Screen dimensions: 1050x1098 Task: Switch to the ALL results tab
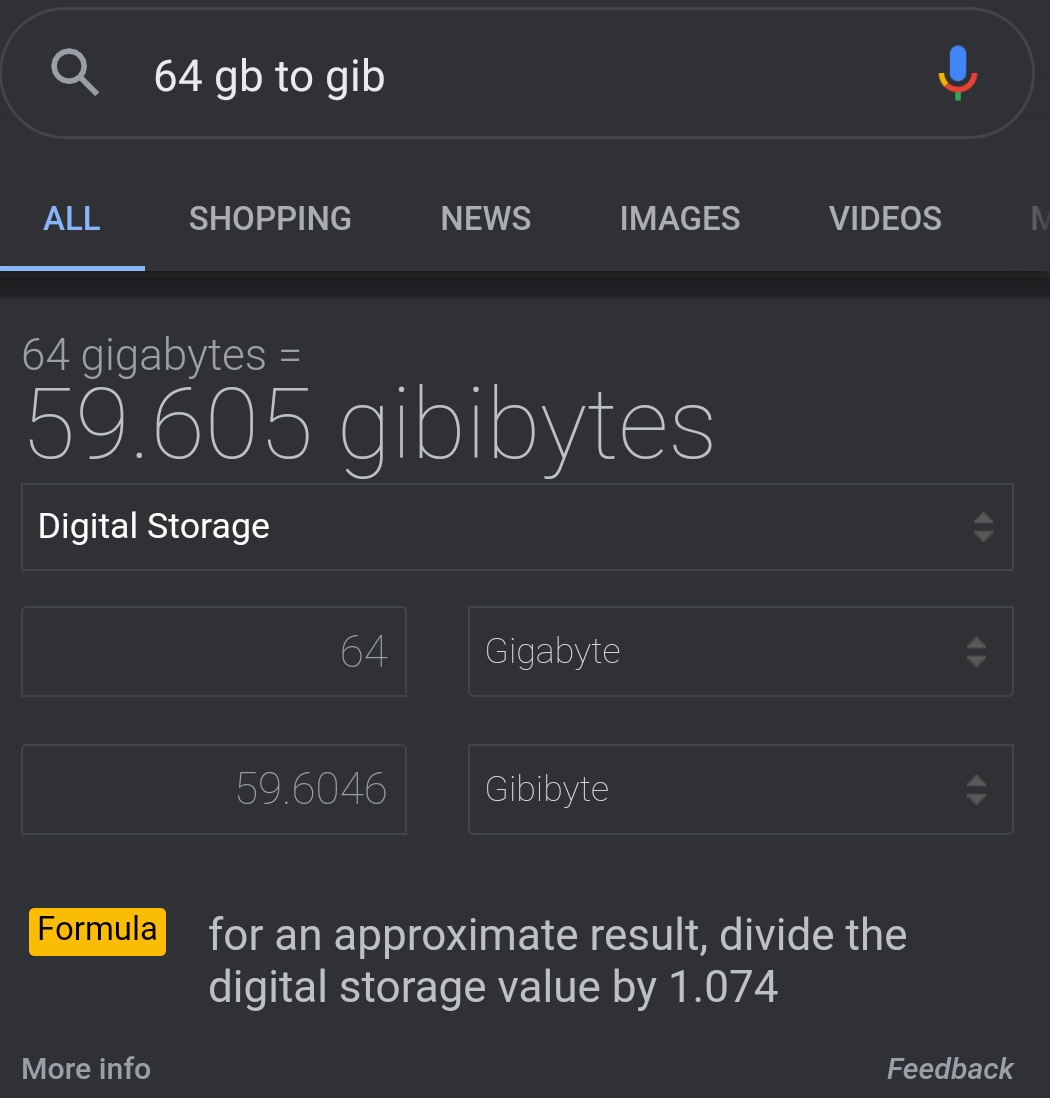(72, 219)
